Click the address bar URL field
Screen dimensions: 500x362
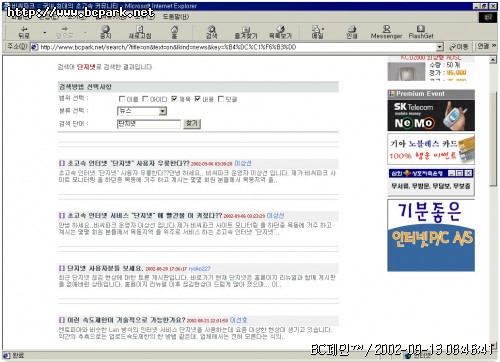coord(238,47)
